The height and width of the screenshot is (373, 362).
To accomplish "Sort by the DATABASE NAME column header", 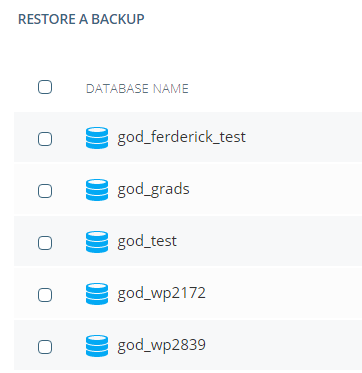I will 137,89.
